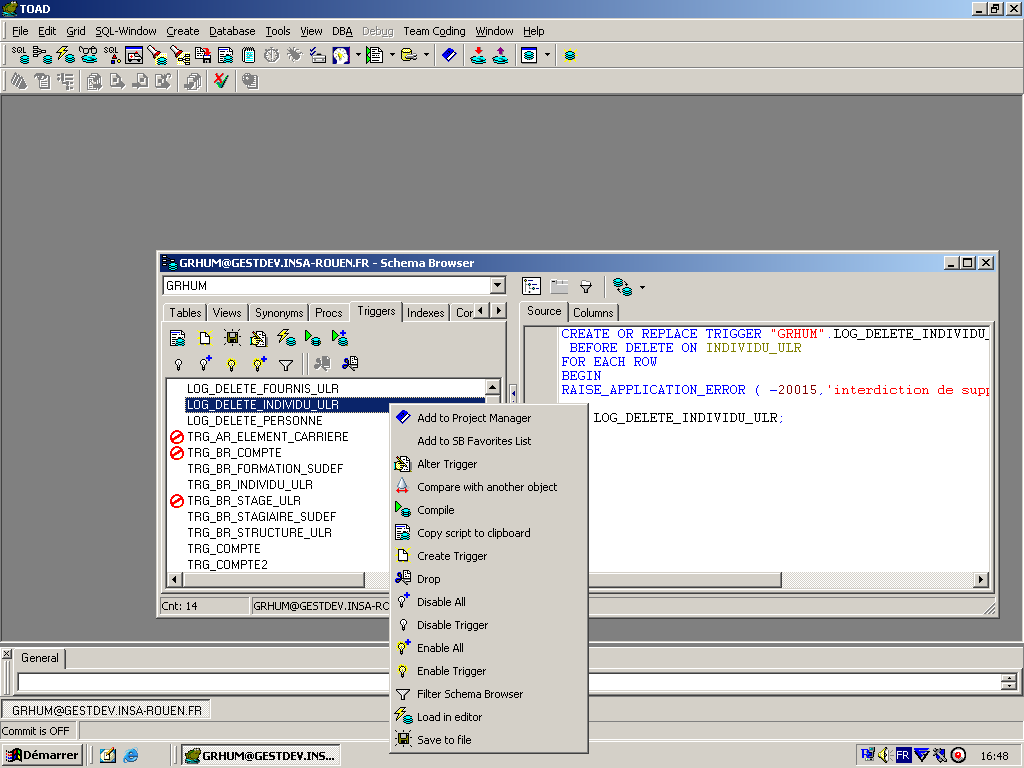Viewport: 1024px width, 768px height.
Task: Click the compile trigger green arrow icon without plus
Action: 313,338
